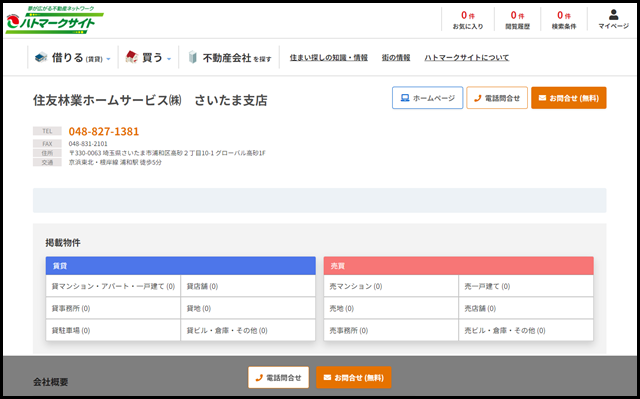Click the address text 〒330-0063
The width and height of the screenshot is (640, 399).
point(167,153)
